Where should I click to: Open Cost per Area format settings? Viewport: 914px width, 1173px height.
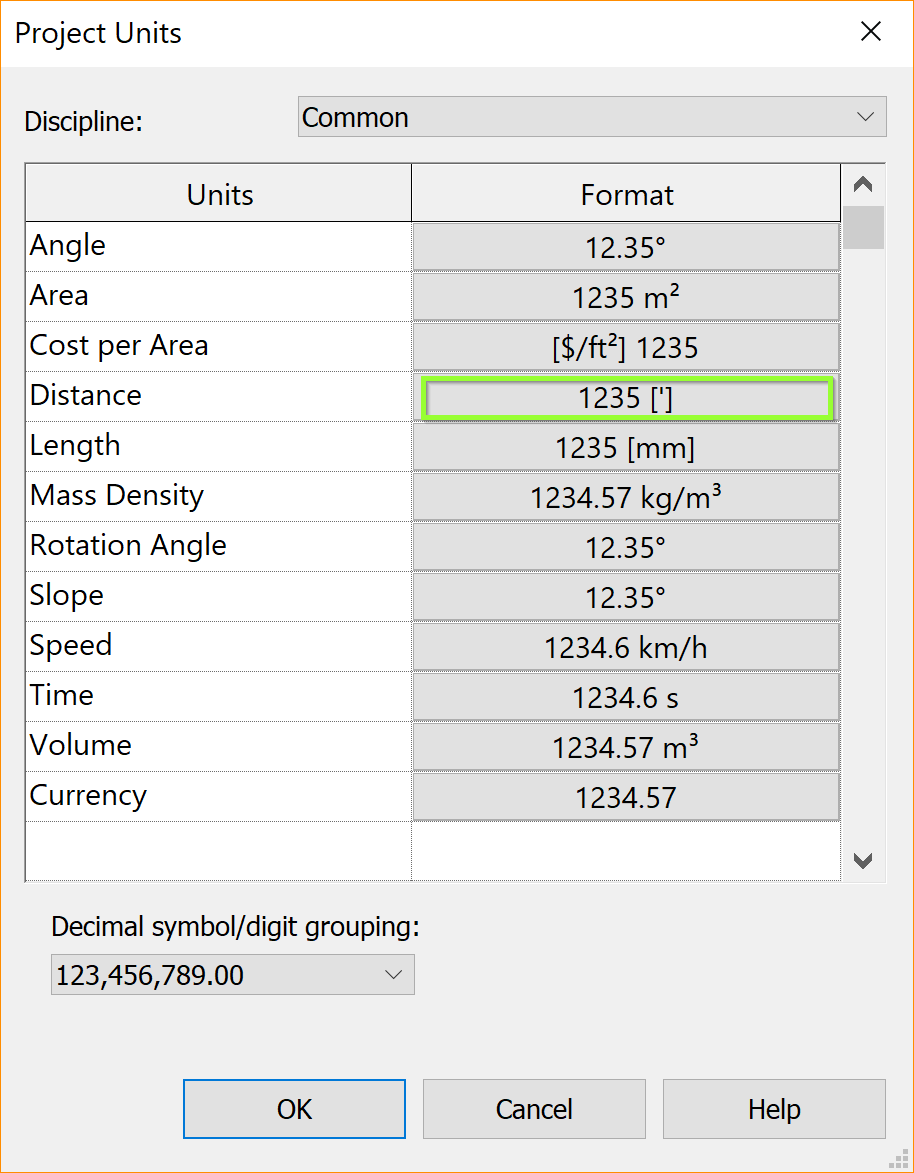tap(626, 345)
